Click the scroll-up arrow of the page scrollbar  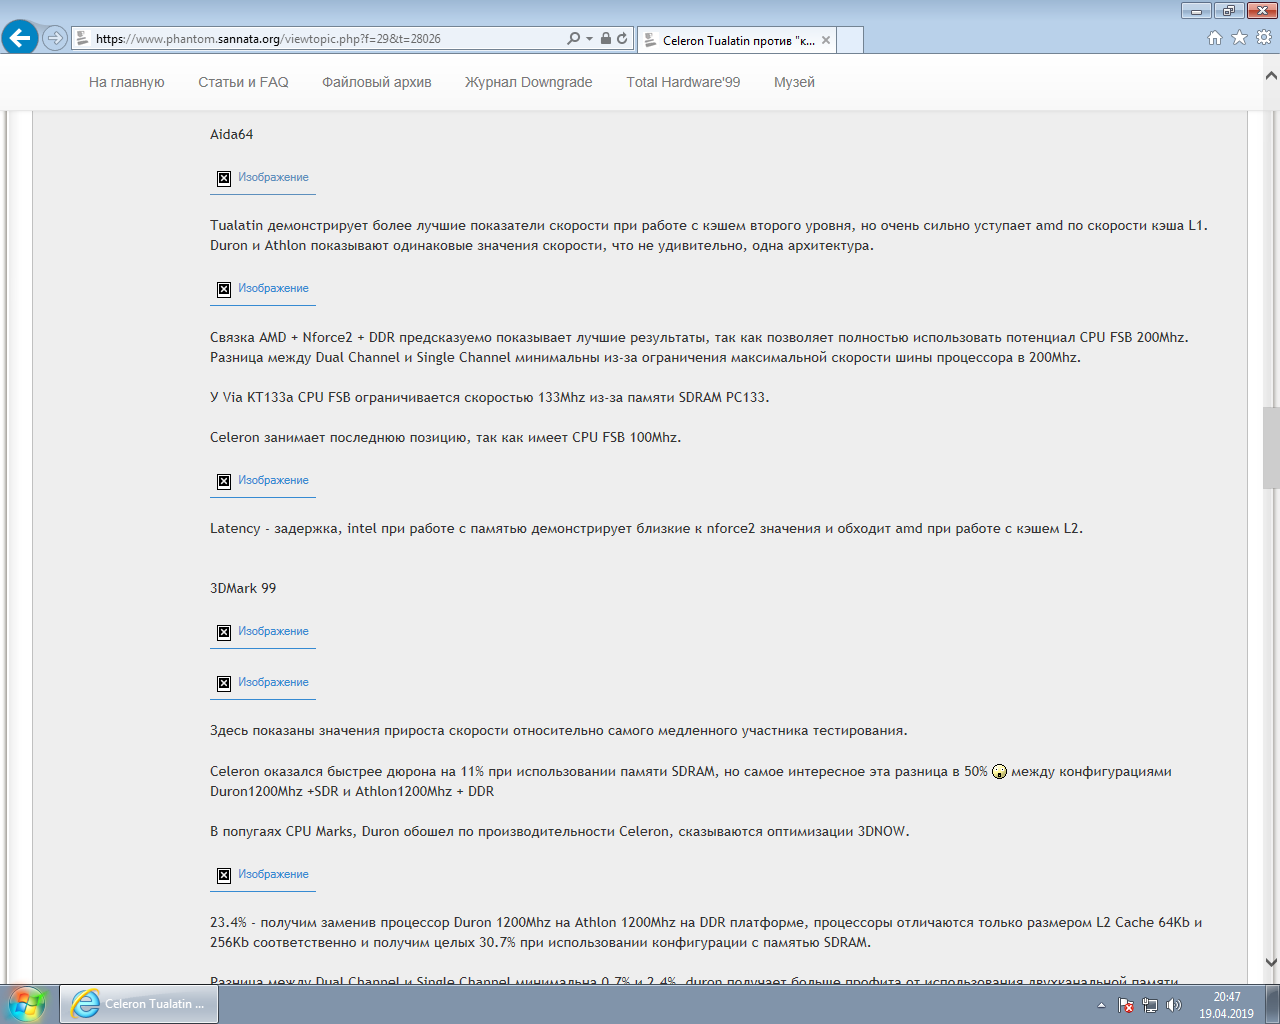point(1271,76)
